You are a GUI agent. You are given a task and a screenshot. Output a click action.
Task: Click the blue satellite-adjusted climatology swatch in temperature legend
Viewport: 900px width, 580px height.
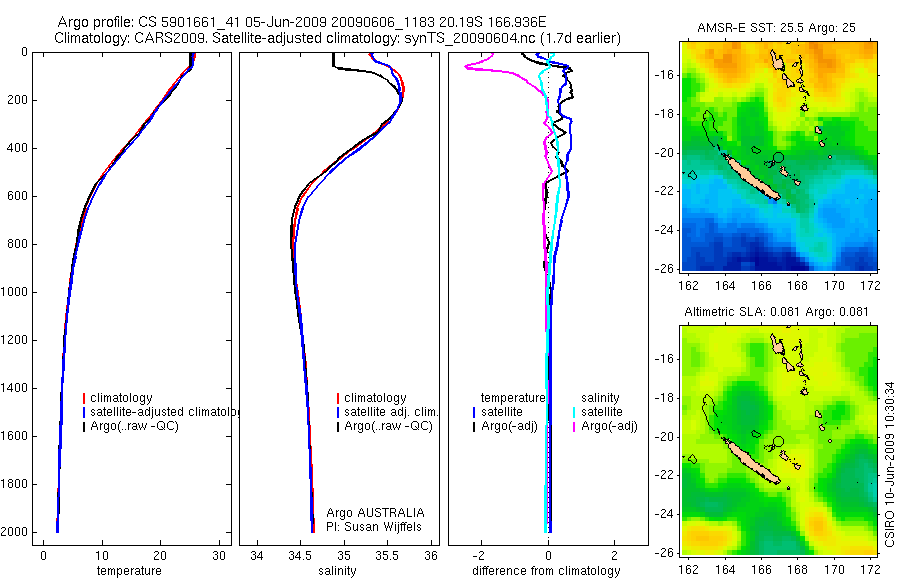pyautogui.click(x=84, y=412)
